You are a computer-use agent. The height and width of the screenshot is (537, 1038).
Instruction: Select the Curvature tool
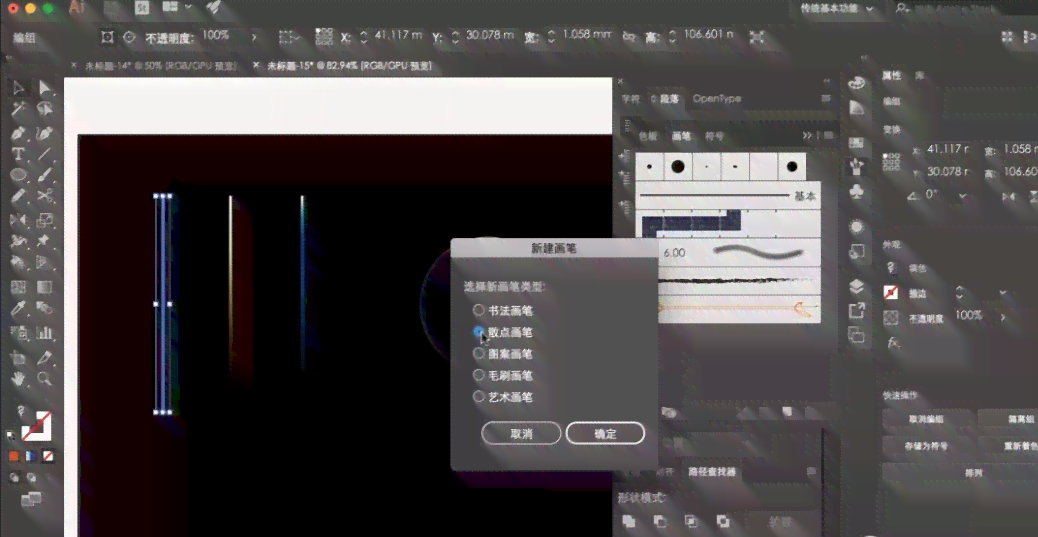[44, 133]
